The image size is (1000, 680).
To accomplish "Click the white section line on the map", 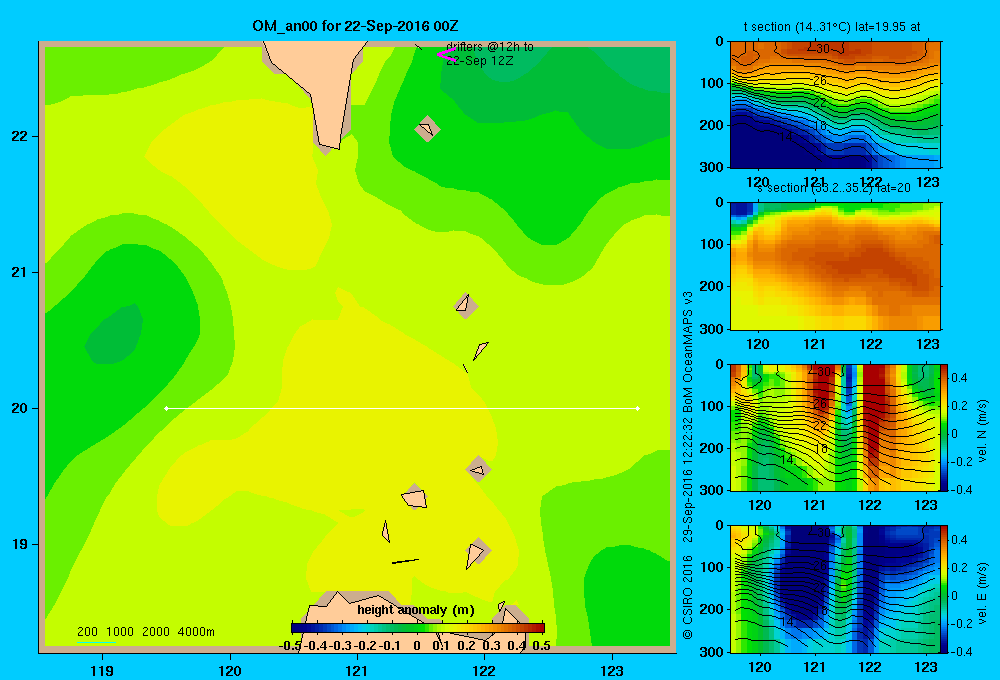I will click(402, 408).
